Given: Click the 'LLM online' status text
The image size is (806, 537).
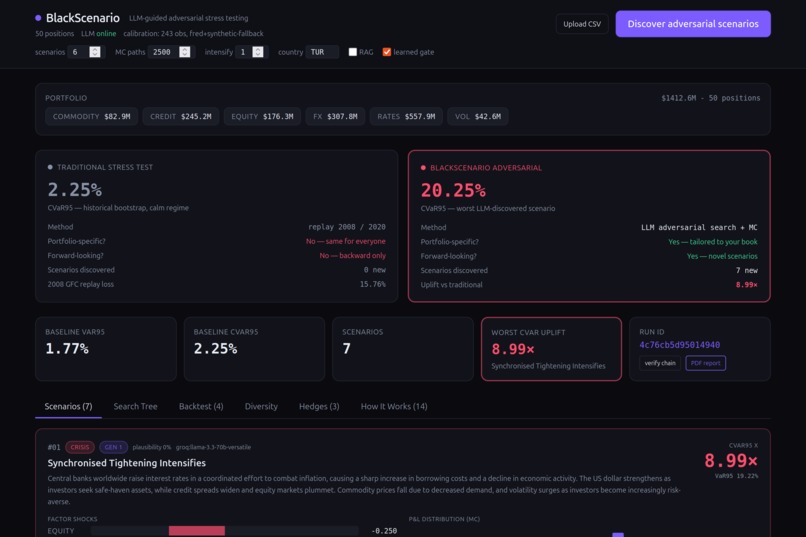Looking at the screenshot, I should [x=98, y=33].
